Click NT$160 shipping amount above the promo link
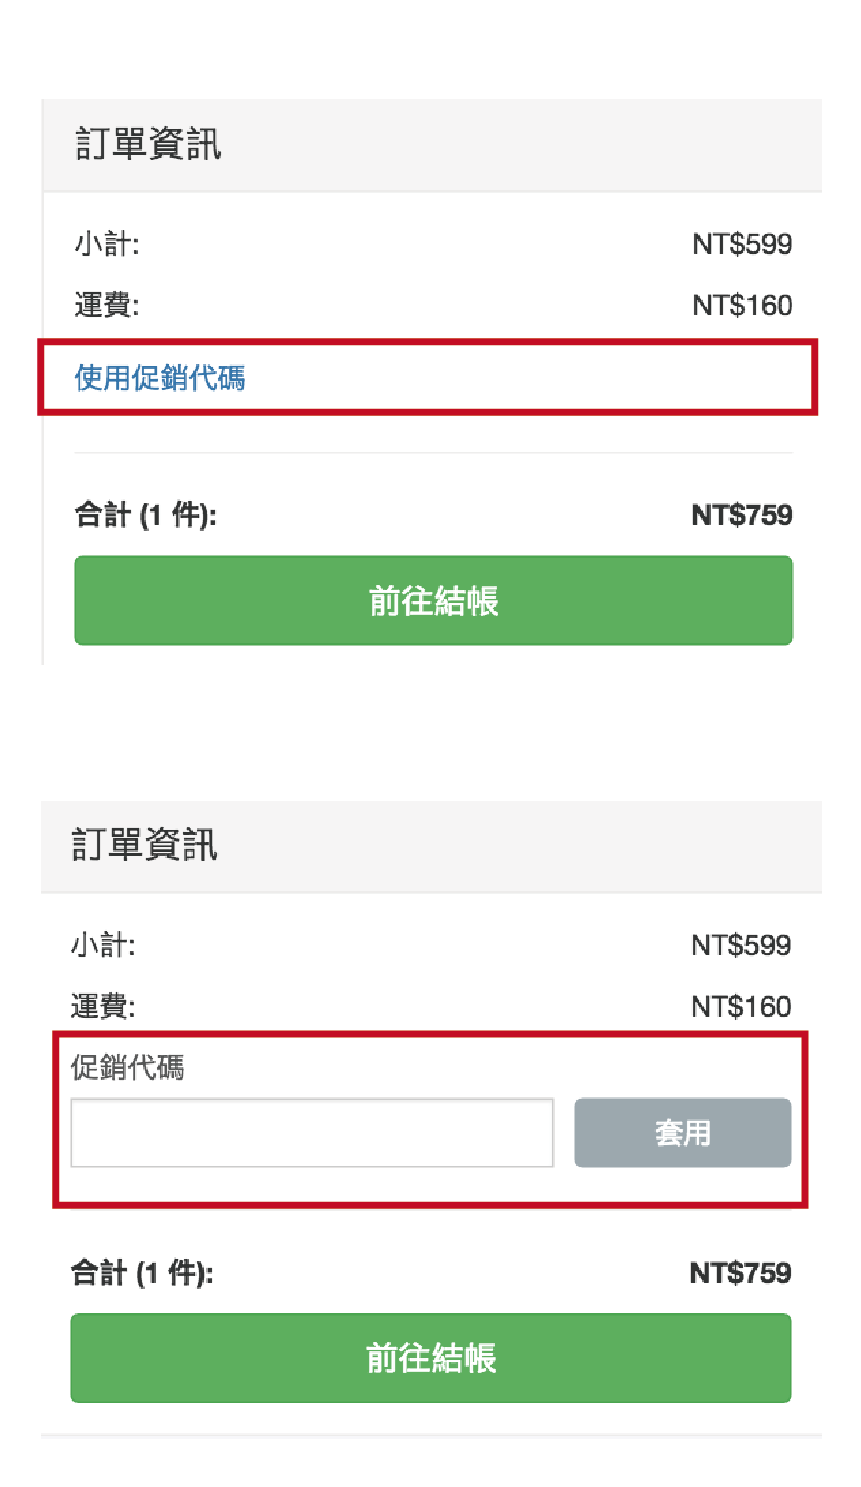This screenshot has height=1487, width=861. (741, 305)
